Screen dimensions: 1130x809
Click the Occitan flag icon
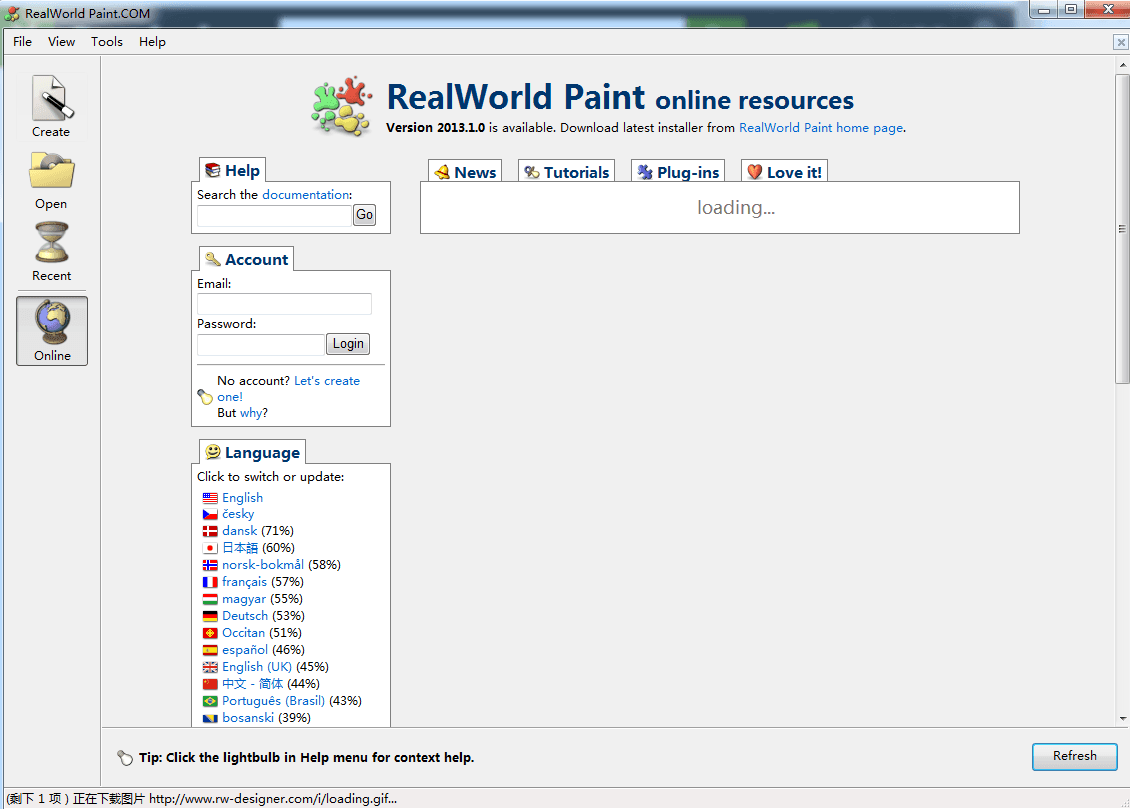210,633
